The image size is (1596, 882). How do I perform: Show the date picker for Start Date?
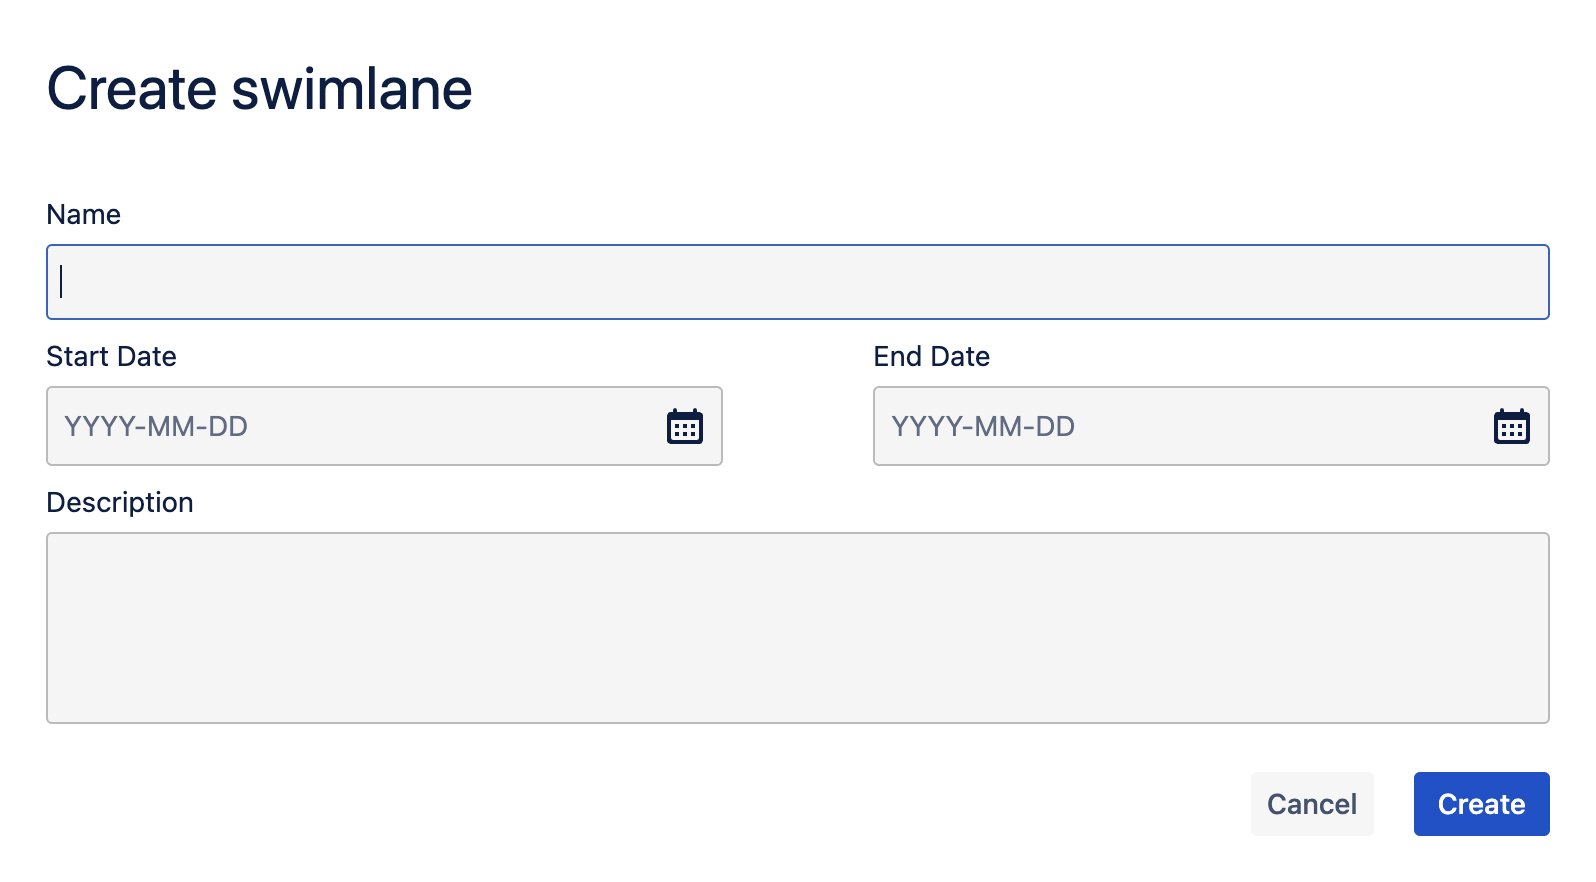[685, 427]
